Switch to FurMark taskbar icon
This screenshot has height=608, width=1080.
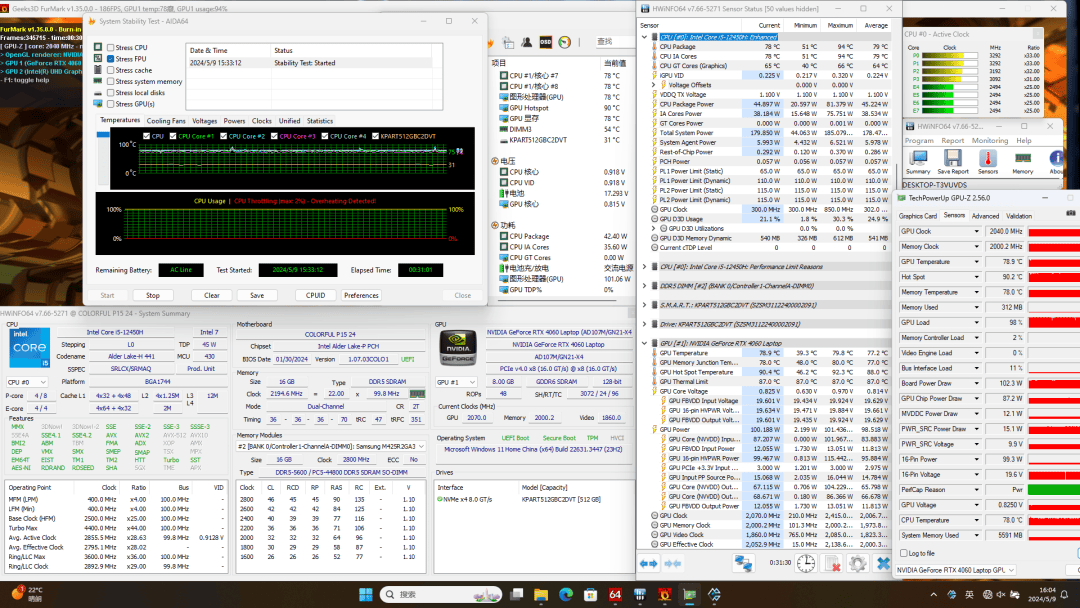pos(665,594)
